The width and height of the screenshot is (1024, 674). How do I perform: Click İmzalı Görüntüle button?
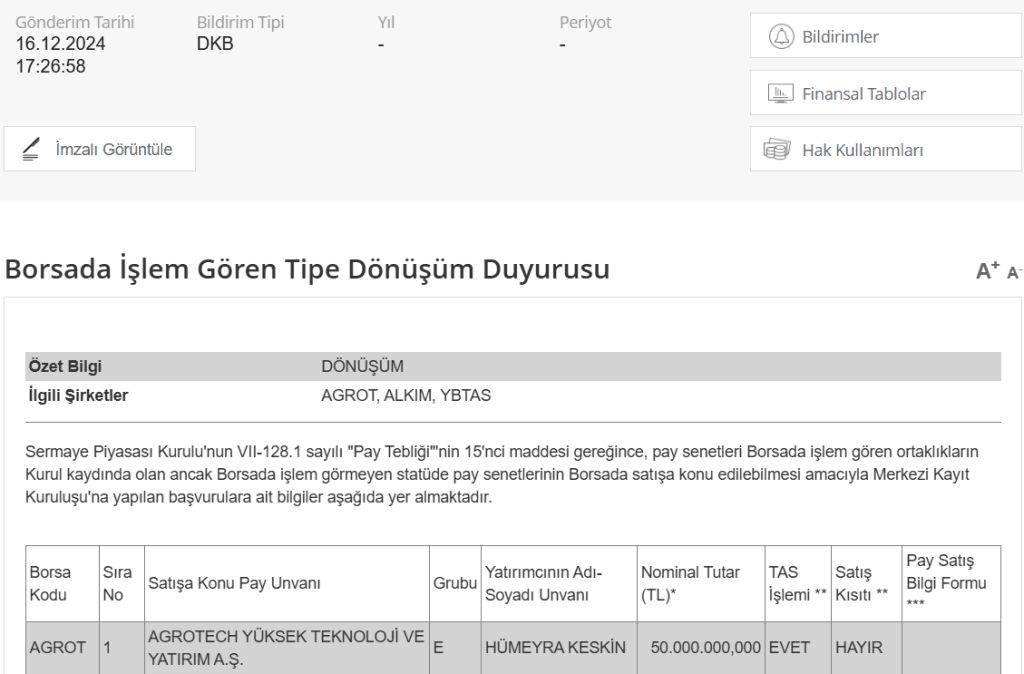click(x=100, y=149)
